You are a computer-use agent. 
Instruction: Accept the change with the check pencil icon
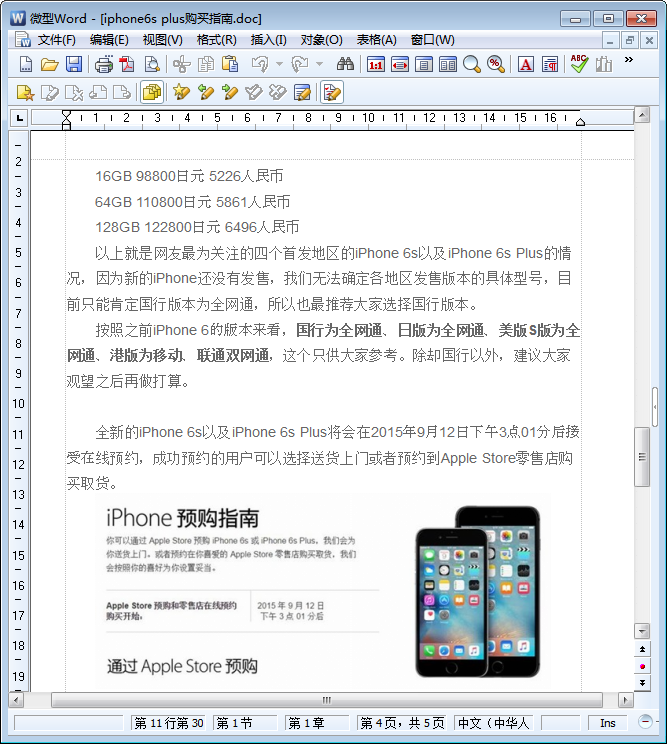coord(254,93)
